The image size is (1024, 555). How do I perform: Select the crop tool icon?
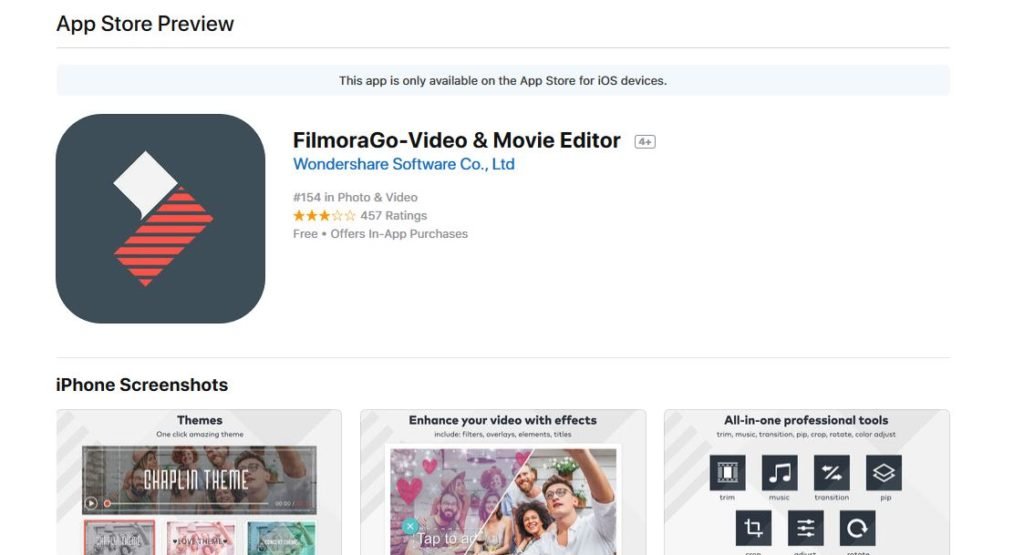tap(753, 528)
